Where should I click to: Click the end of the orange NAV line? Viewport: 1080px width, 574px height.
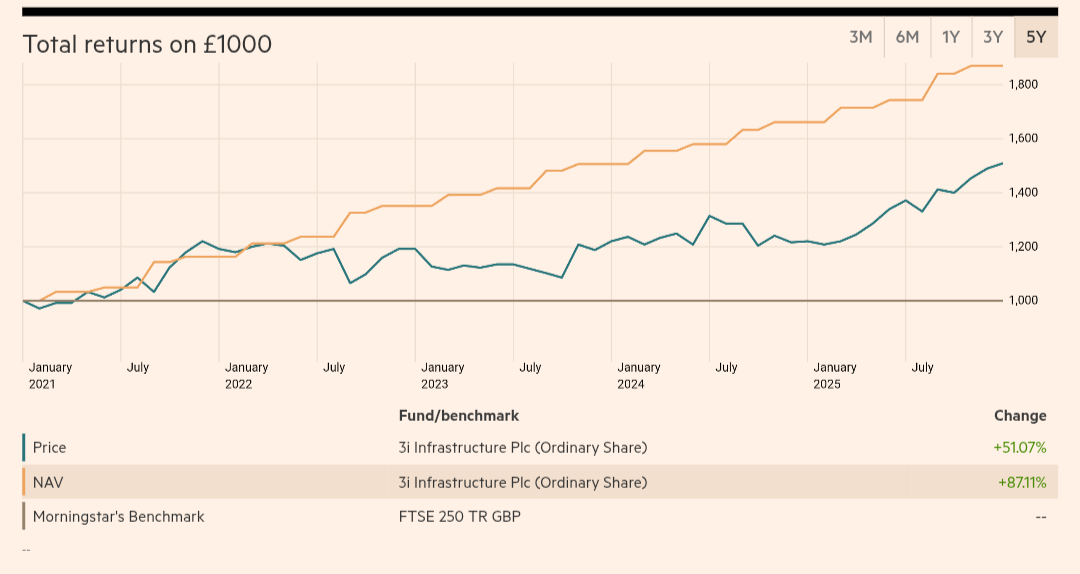(1002, 66)
